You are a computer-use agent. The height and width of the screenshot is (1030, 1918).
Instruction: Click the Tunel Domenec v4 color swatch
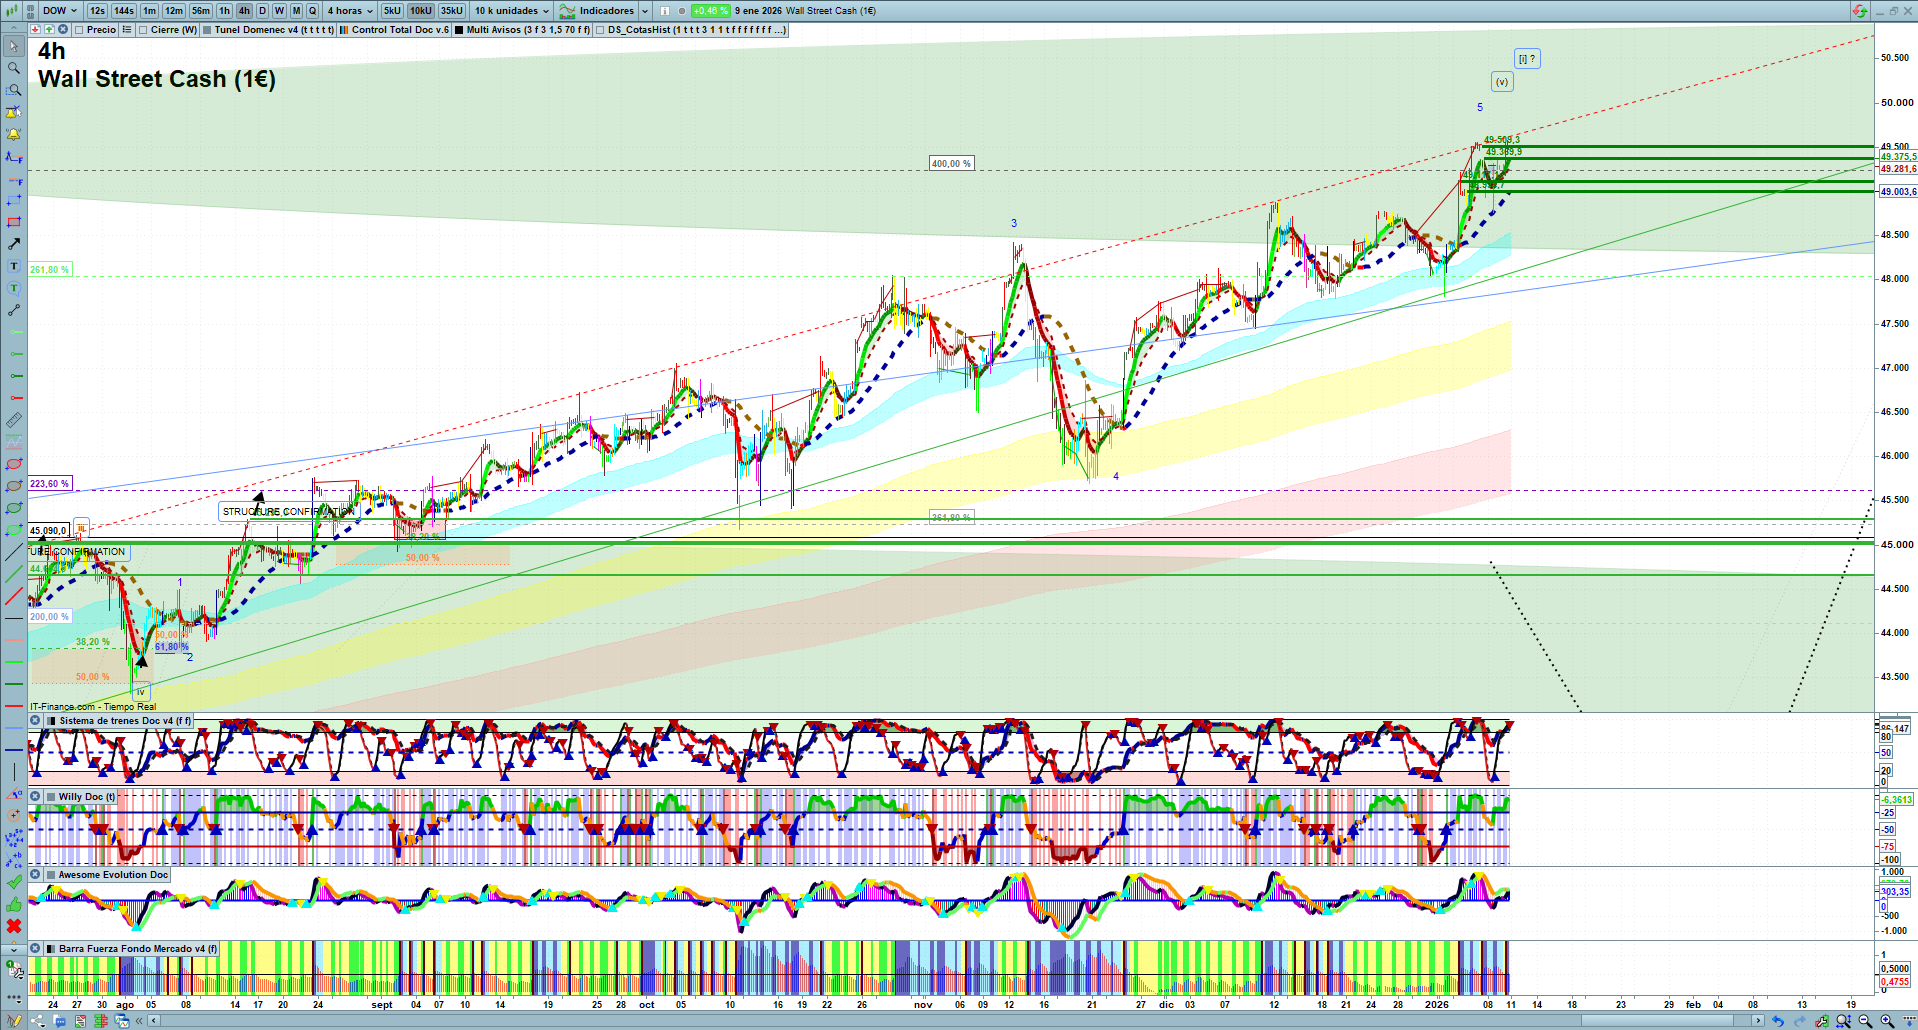pyautogui.click(x=207, y=30)
